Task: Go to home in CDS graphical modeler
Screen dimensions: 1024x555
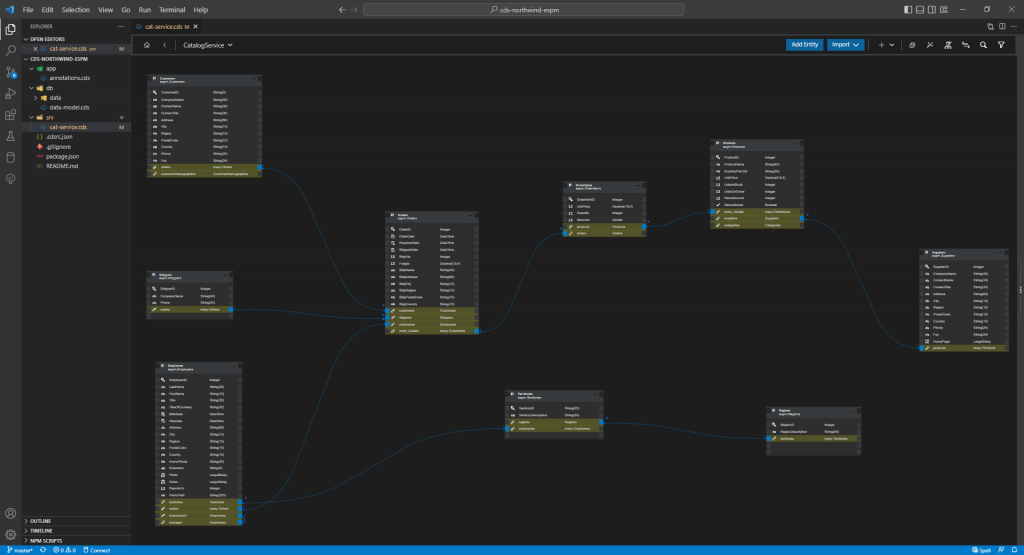Action: click(147, 45)
